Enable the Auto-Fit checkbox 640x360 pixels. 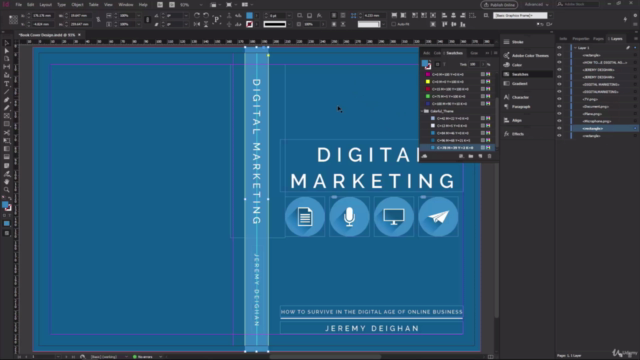coord(393,24)
